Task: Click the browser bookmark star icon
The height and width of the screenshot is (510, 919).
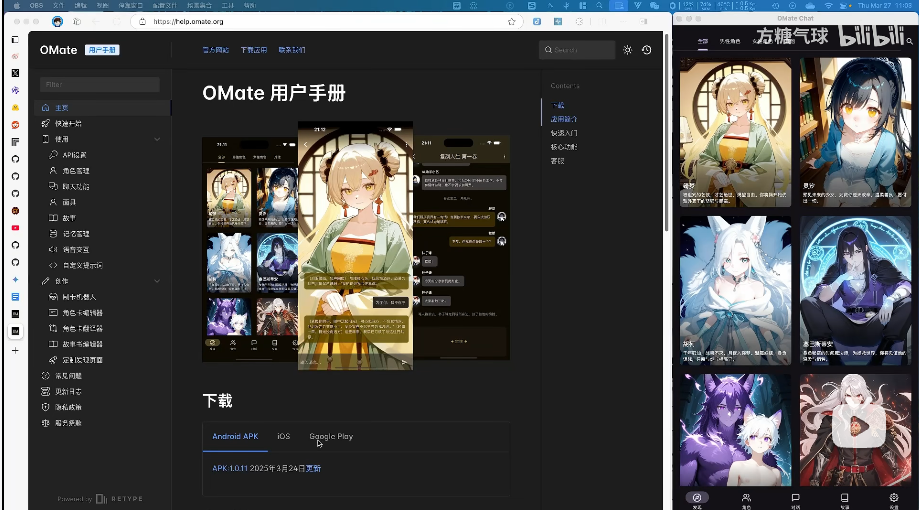Action: [512, 21]
